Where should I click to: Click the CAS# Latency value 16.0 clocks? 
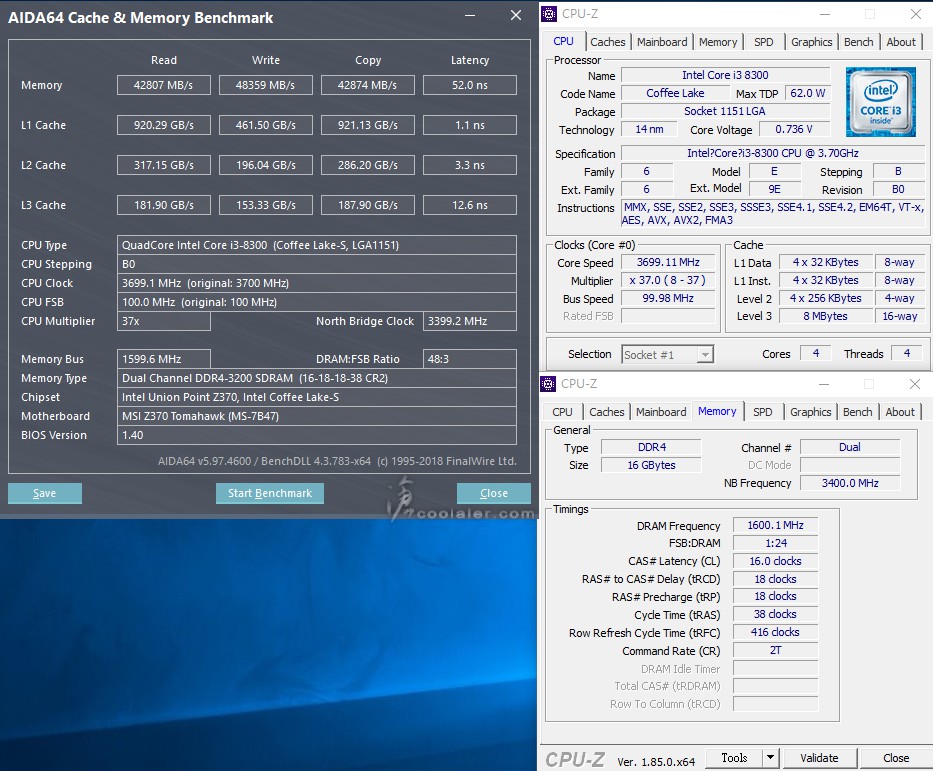(775, 561)
